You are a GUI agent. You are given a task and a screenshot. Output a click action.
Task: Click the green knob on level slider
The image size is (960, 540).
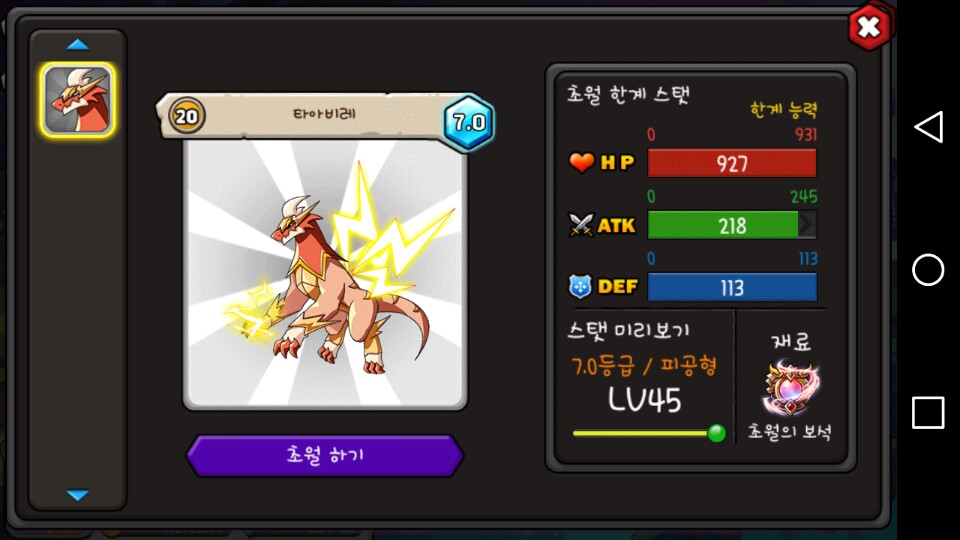716,433
